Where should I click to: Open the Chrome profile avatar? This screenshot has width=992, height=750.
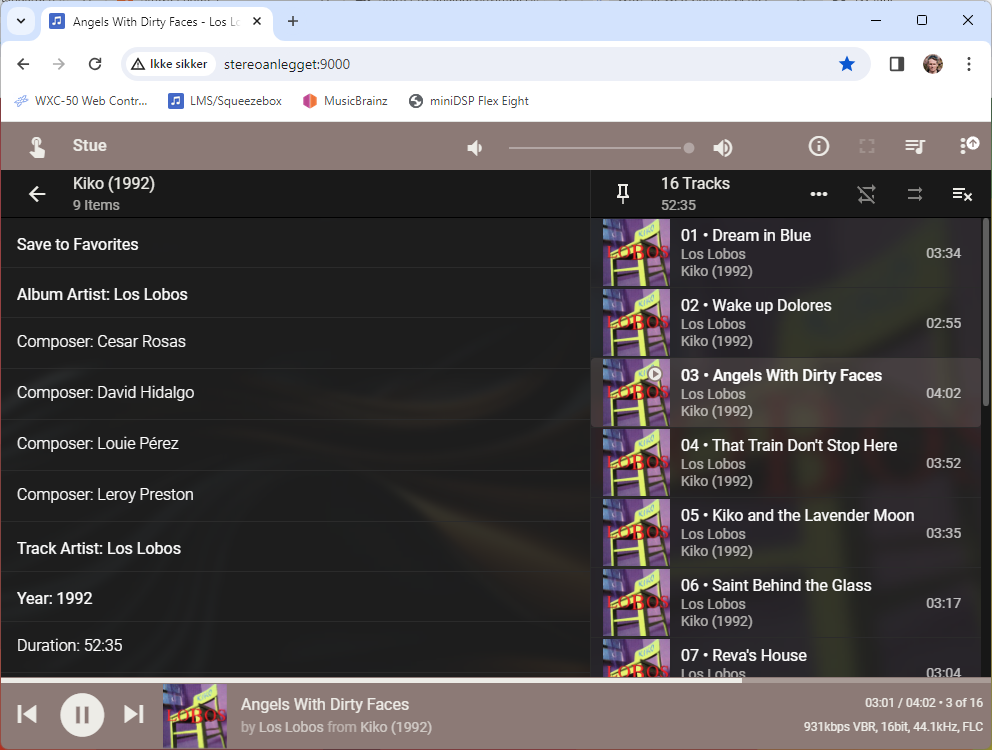pos(933,64)
